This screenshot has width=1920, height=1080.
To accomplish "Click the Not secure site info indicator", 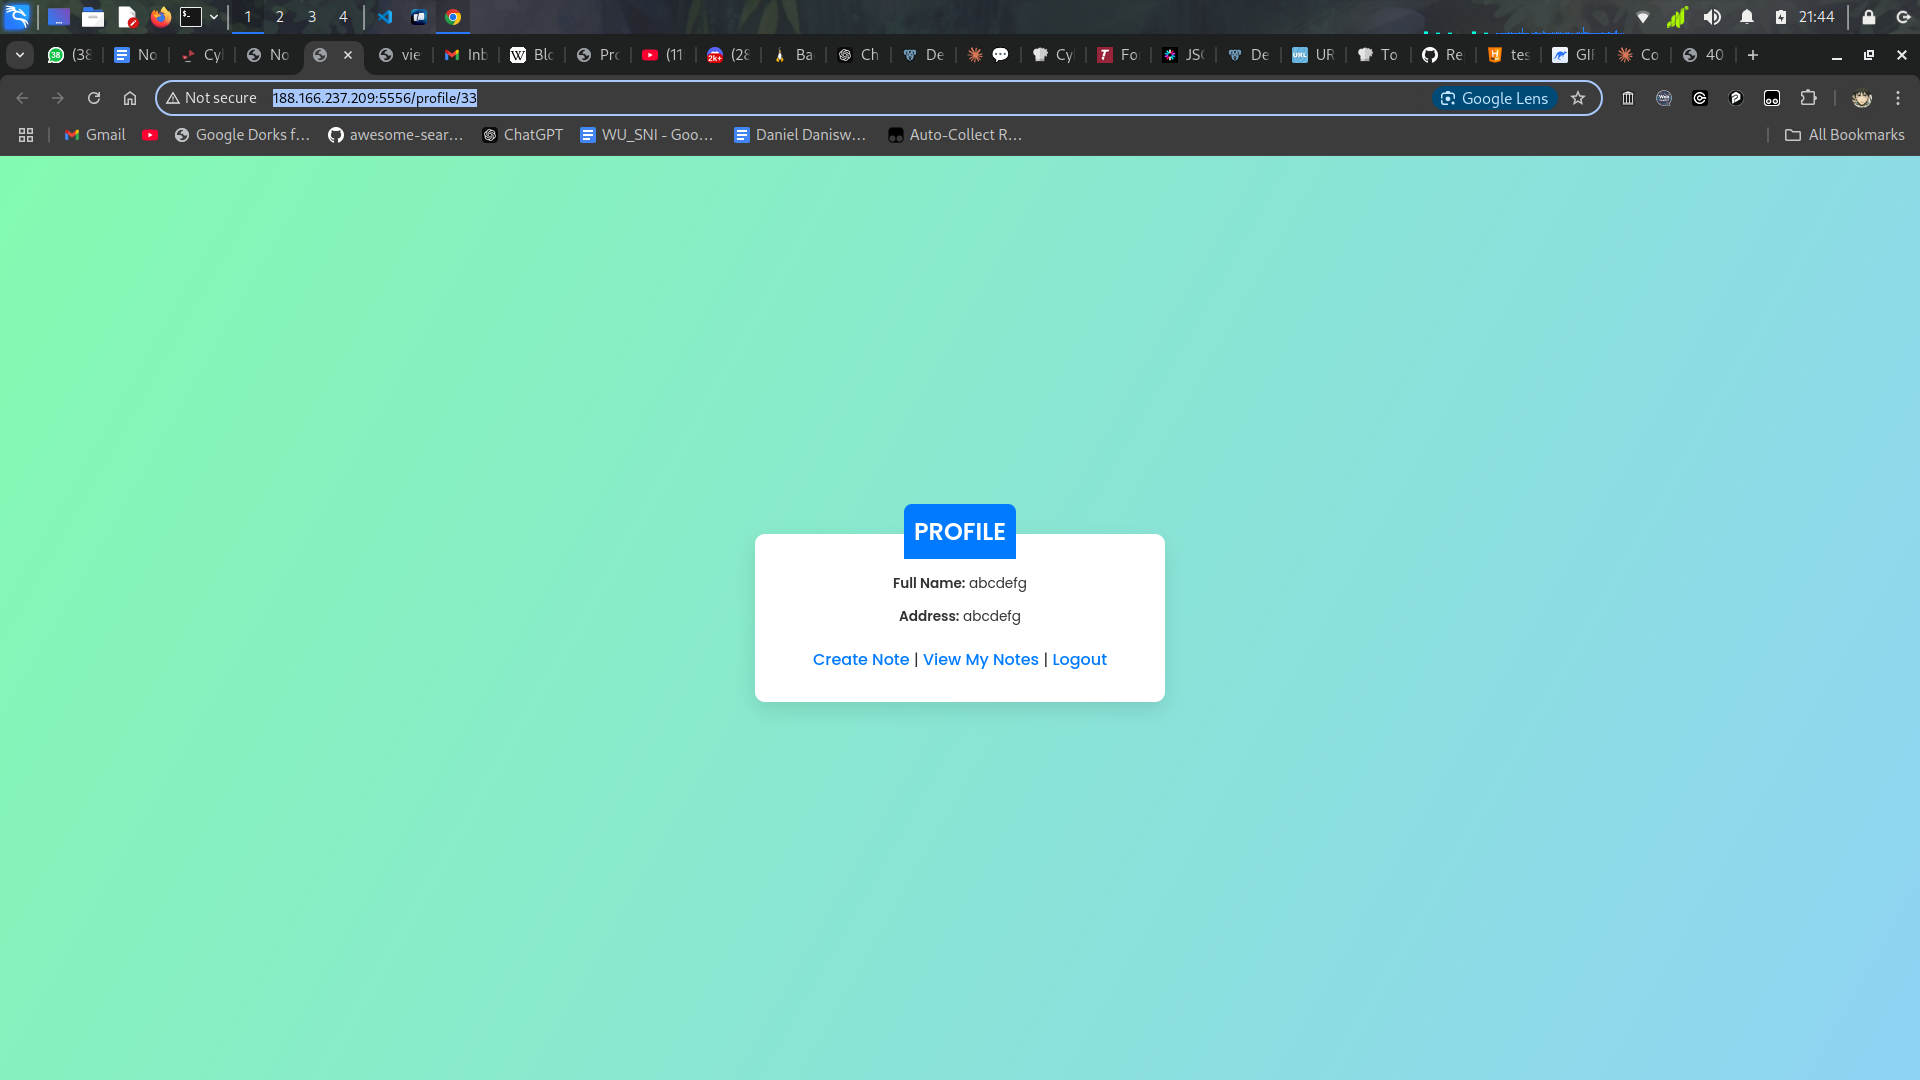I will point(212,98).
